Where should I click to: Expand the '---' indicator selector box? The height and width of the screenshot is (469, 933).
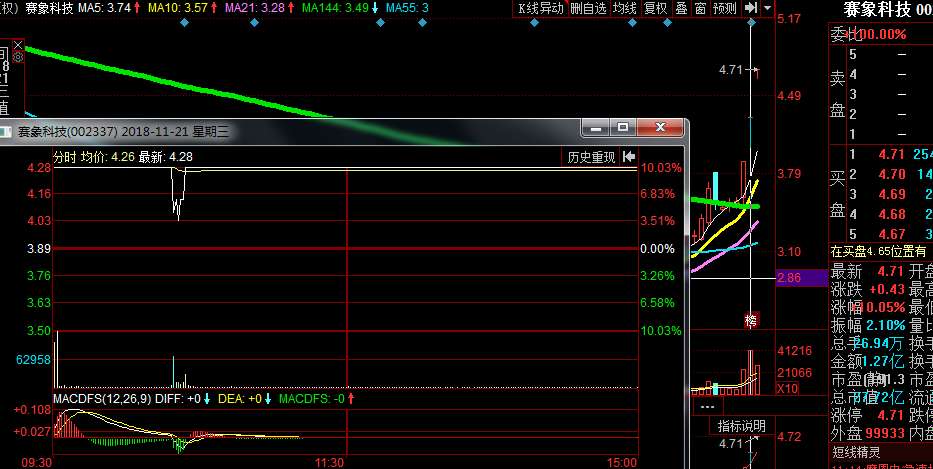pos(708,408)
